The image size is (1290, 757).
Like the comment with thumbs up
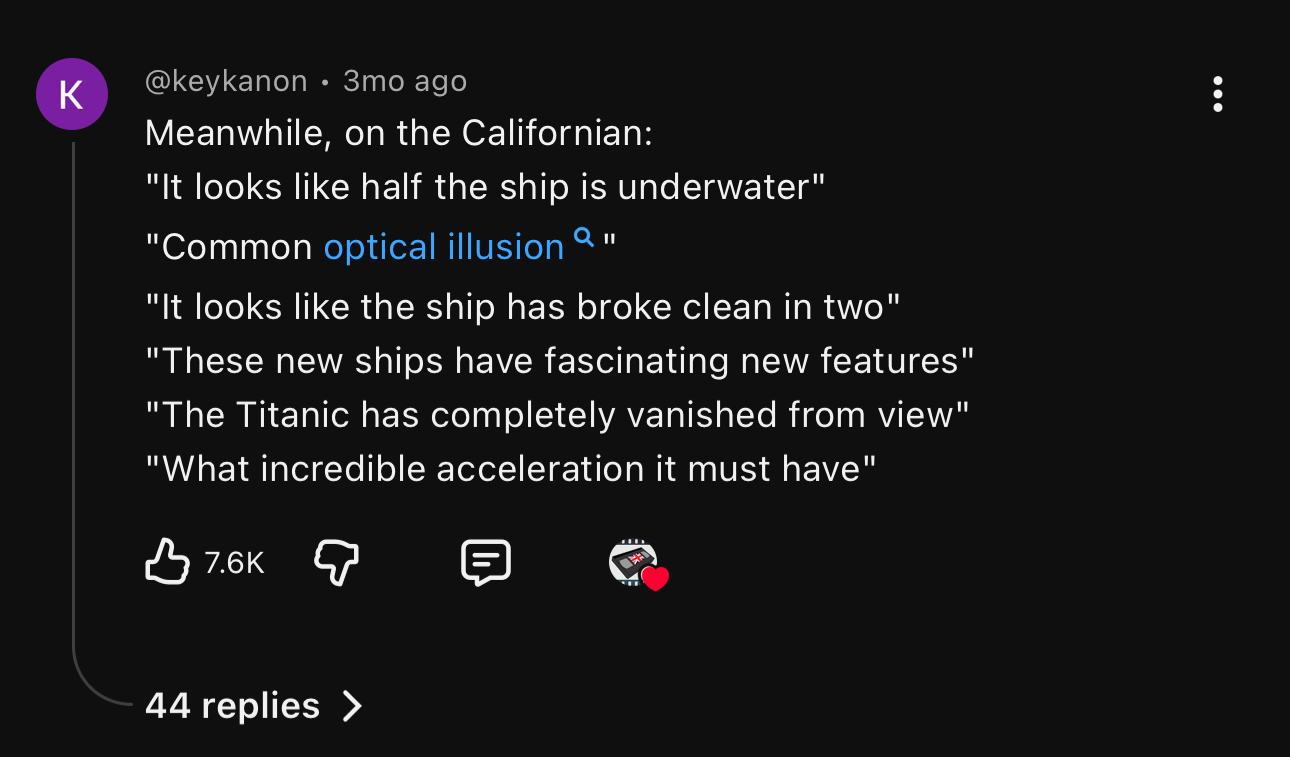168,562
